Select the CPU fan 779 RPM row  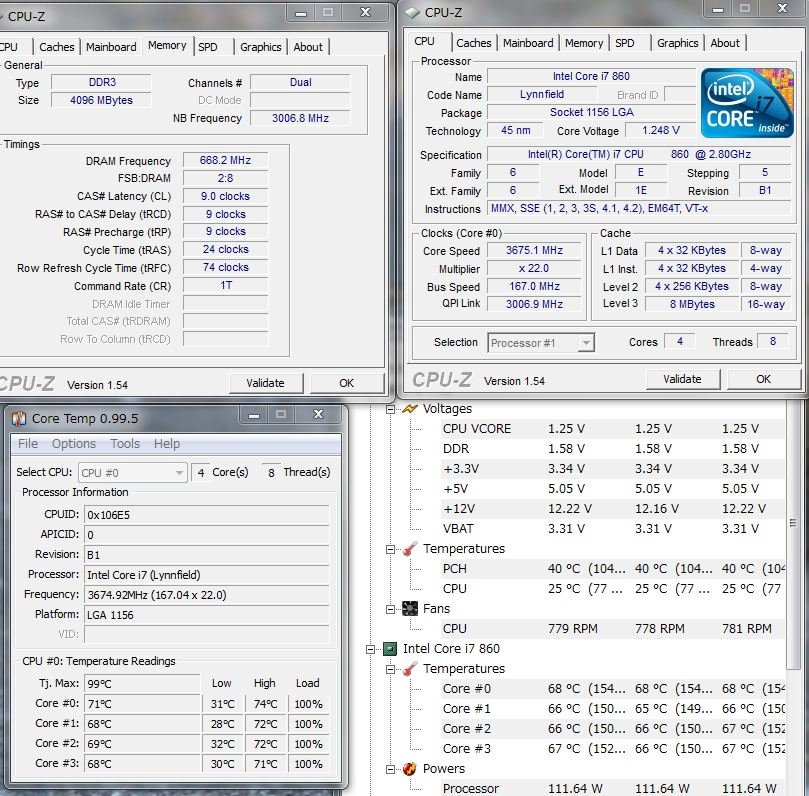(x=612, y=628)
